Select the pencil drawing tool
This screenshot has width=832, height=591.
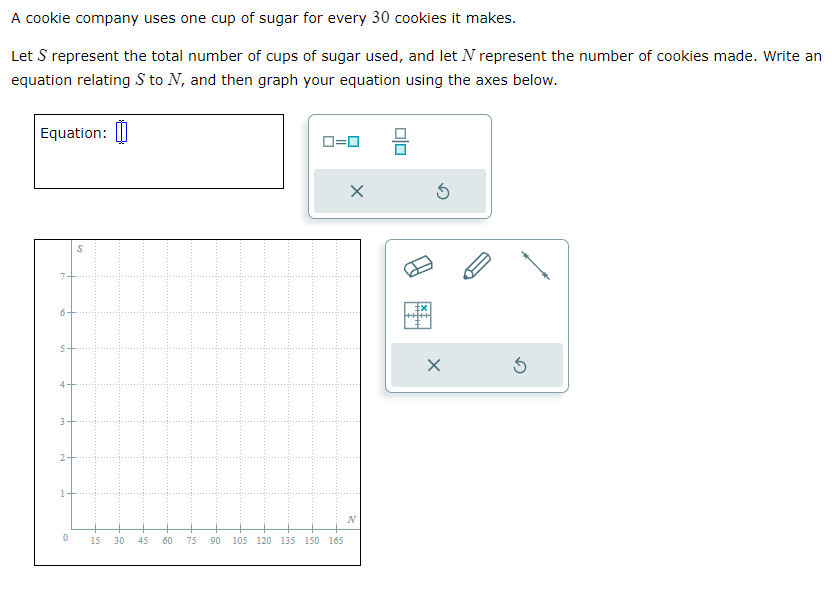tap(476, 265)
